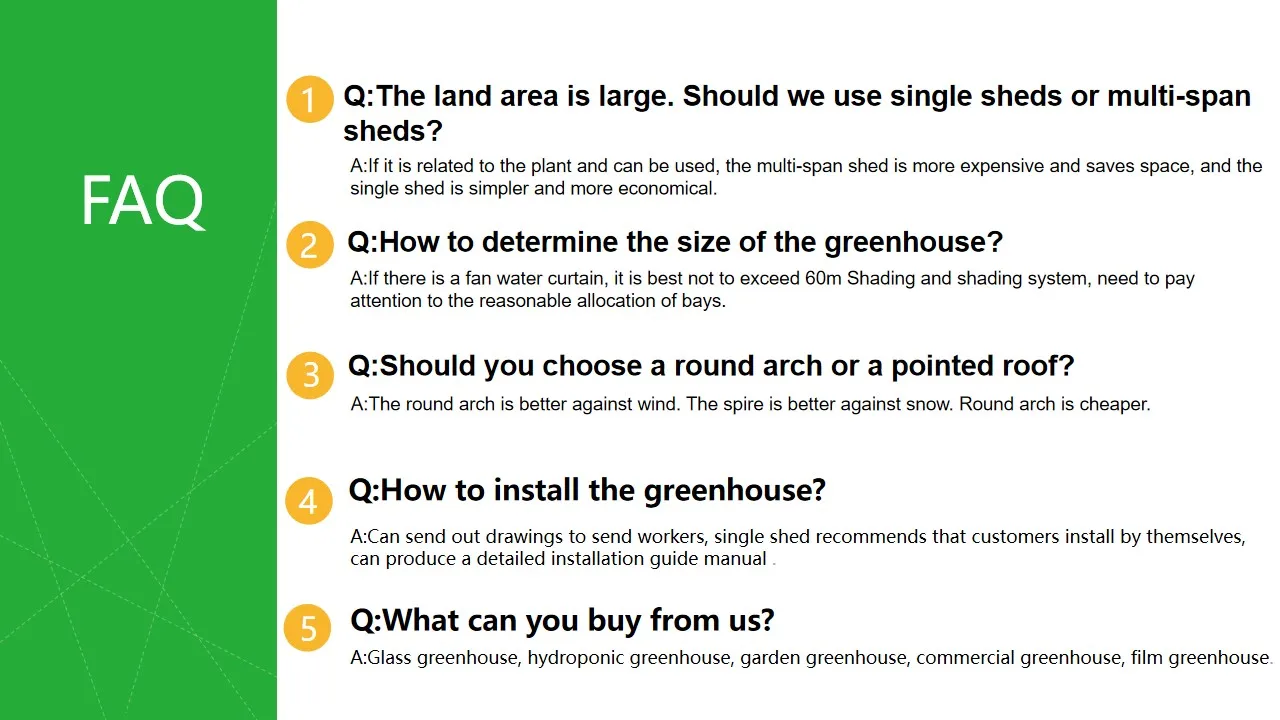Image resolution: width=1280 pixels, height=720 pixels.
Task: Select question about greenhouse size
Action: (x=675, y=242)
